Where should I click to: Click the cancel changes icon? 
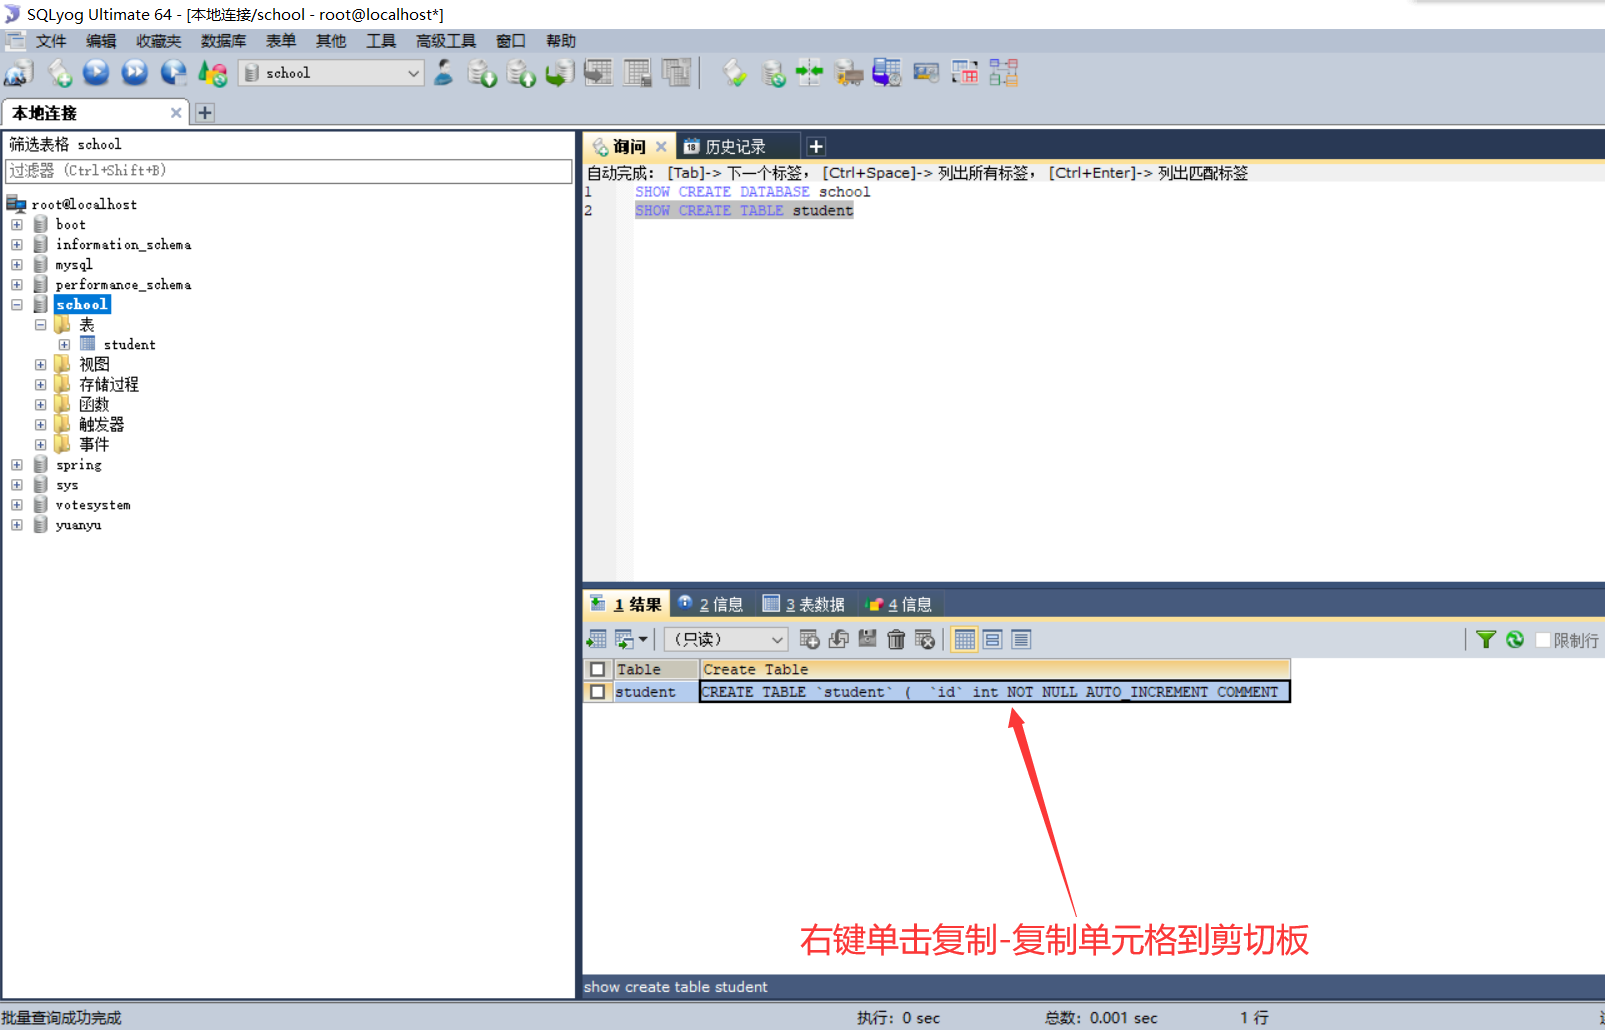(x=925, y=639)
